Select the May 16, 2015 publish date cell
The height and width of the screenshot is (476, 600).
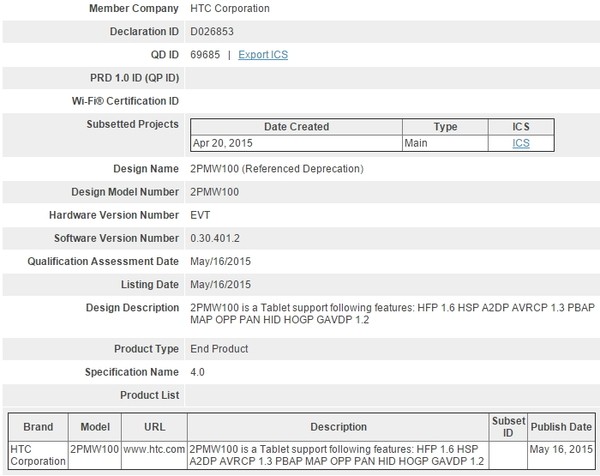pyautogui.click(x=561, y=446)
